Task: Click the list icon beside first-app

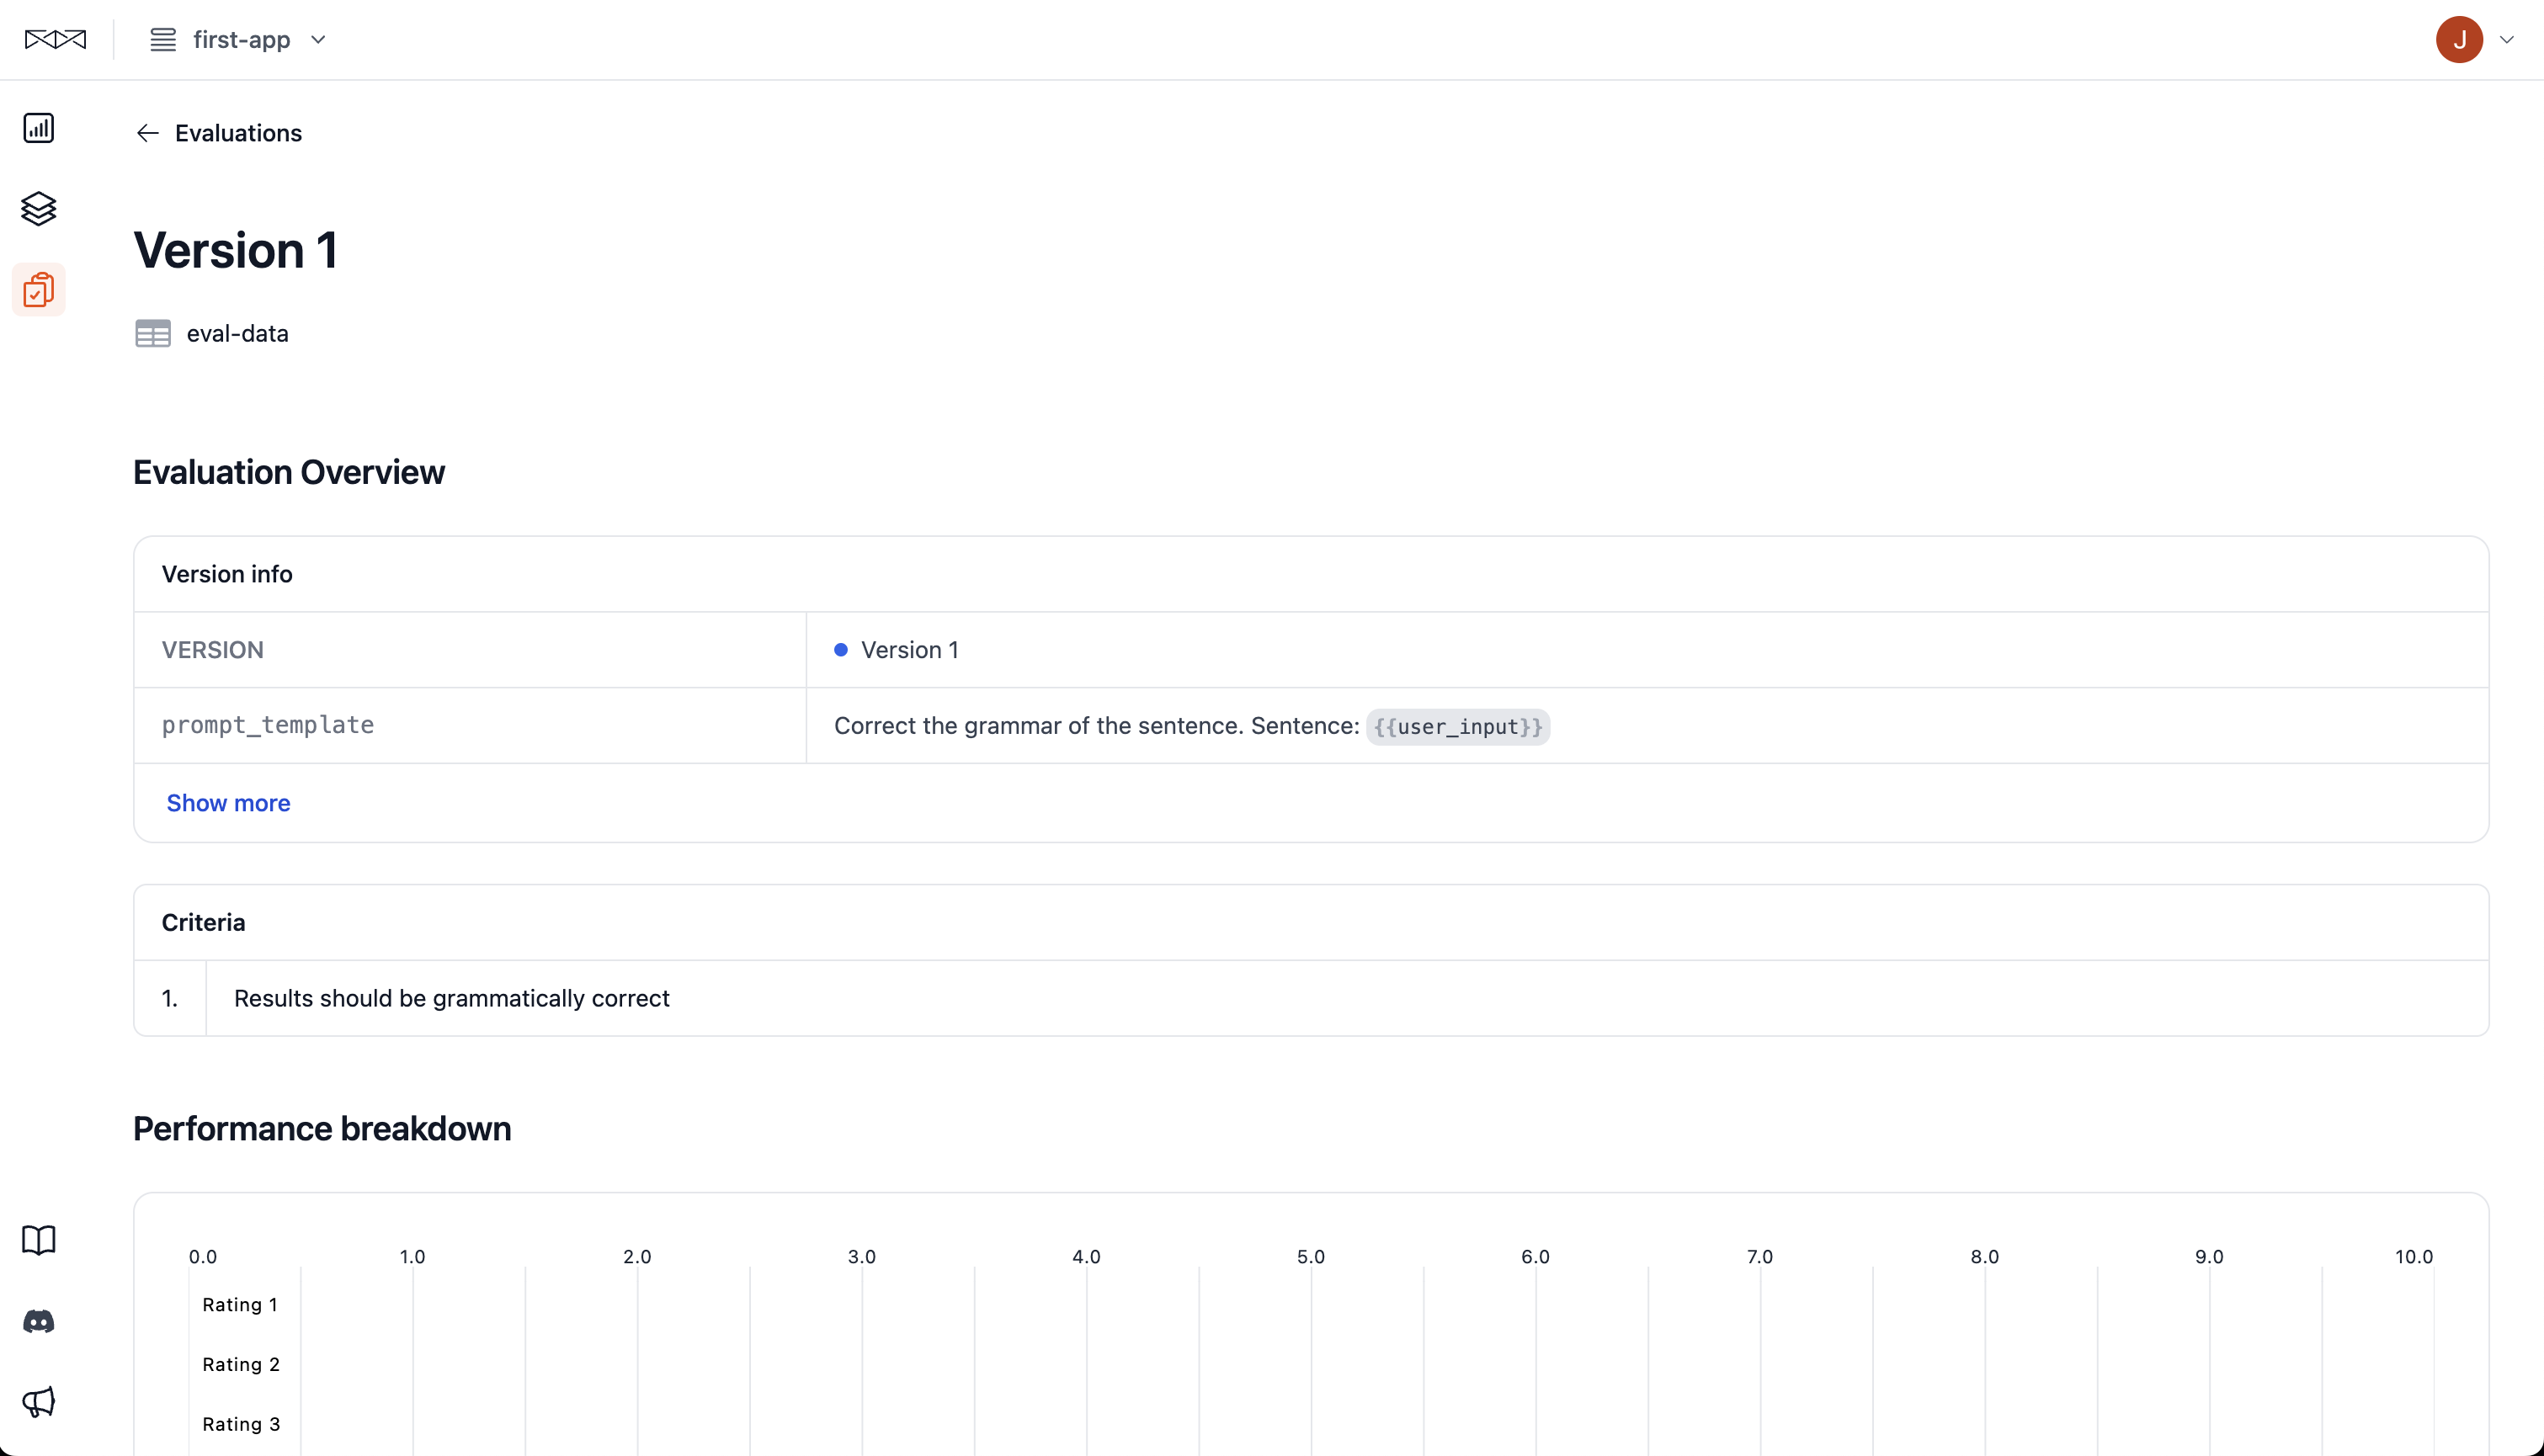Action: (x=163, y=39)
